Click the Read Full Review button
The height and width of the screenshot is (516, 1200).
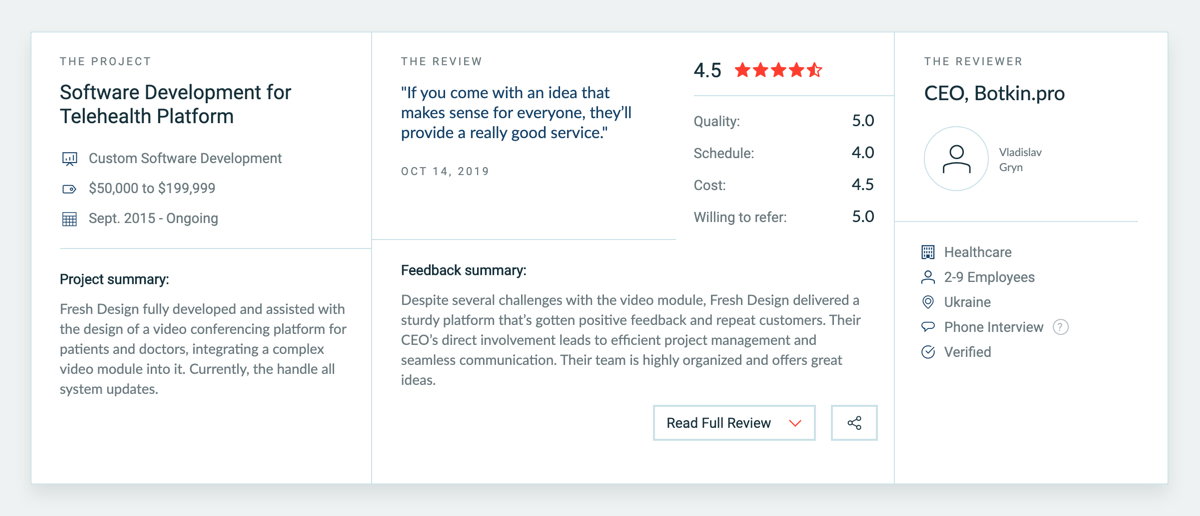(734, 423)
